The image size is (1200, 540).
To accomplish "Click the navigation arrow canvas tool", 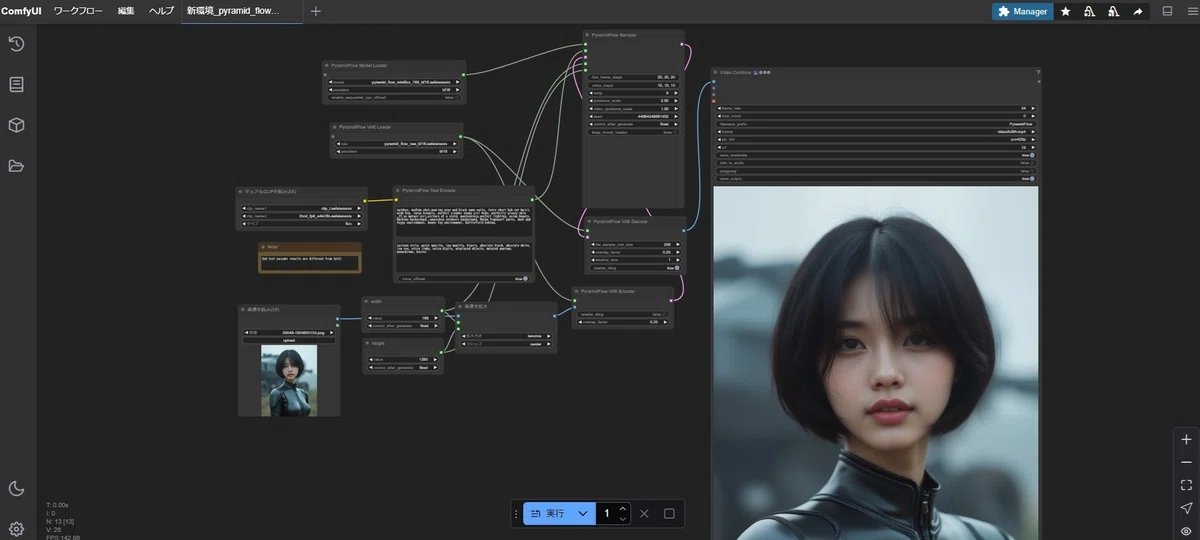I will coord(1186,508).
